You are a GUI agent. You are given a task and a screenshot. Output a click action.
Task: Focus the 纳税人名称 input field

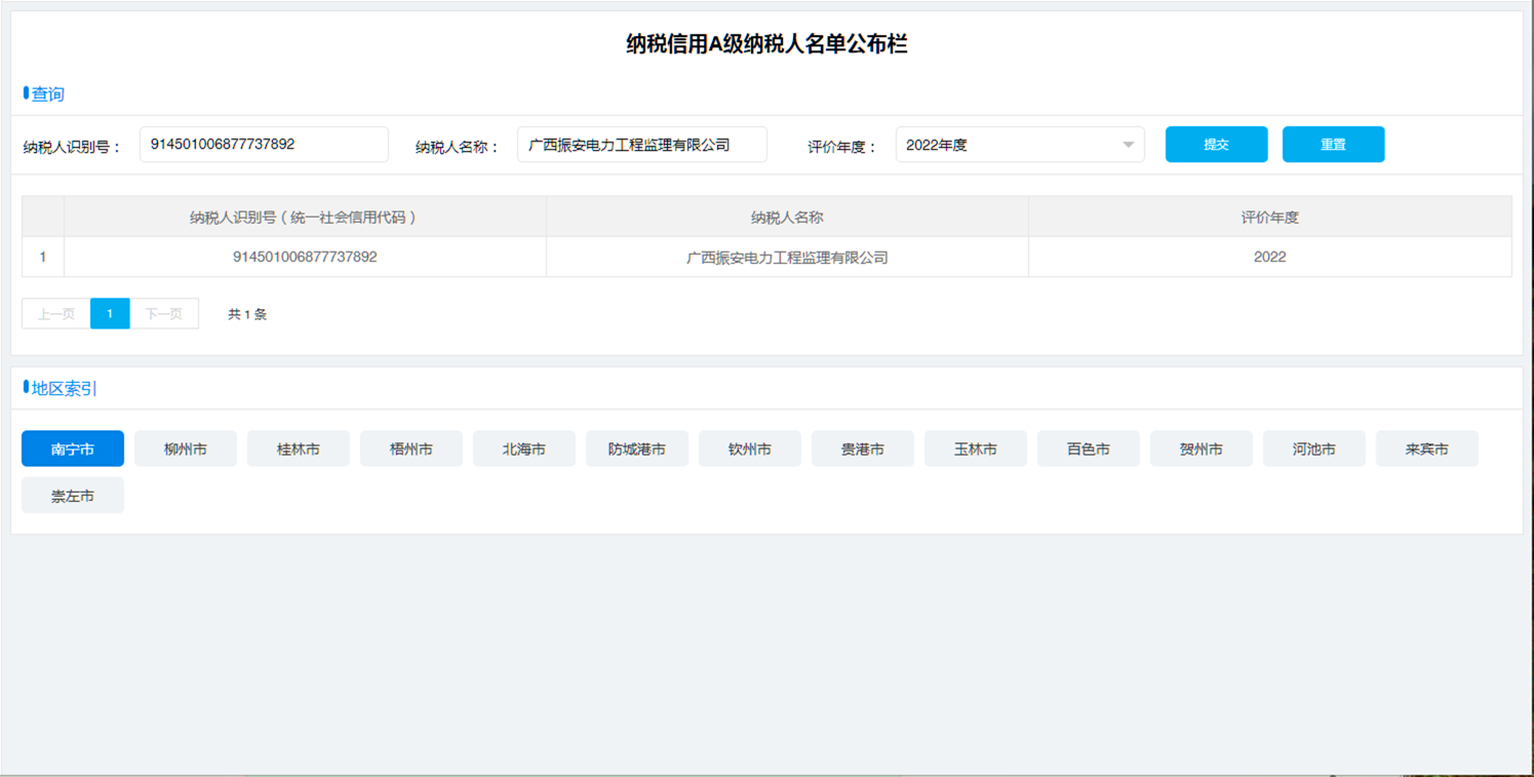point(642,144)
